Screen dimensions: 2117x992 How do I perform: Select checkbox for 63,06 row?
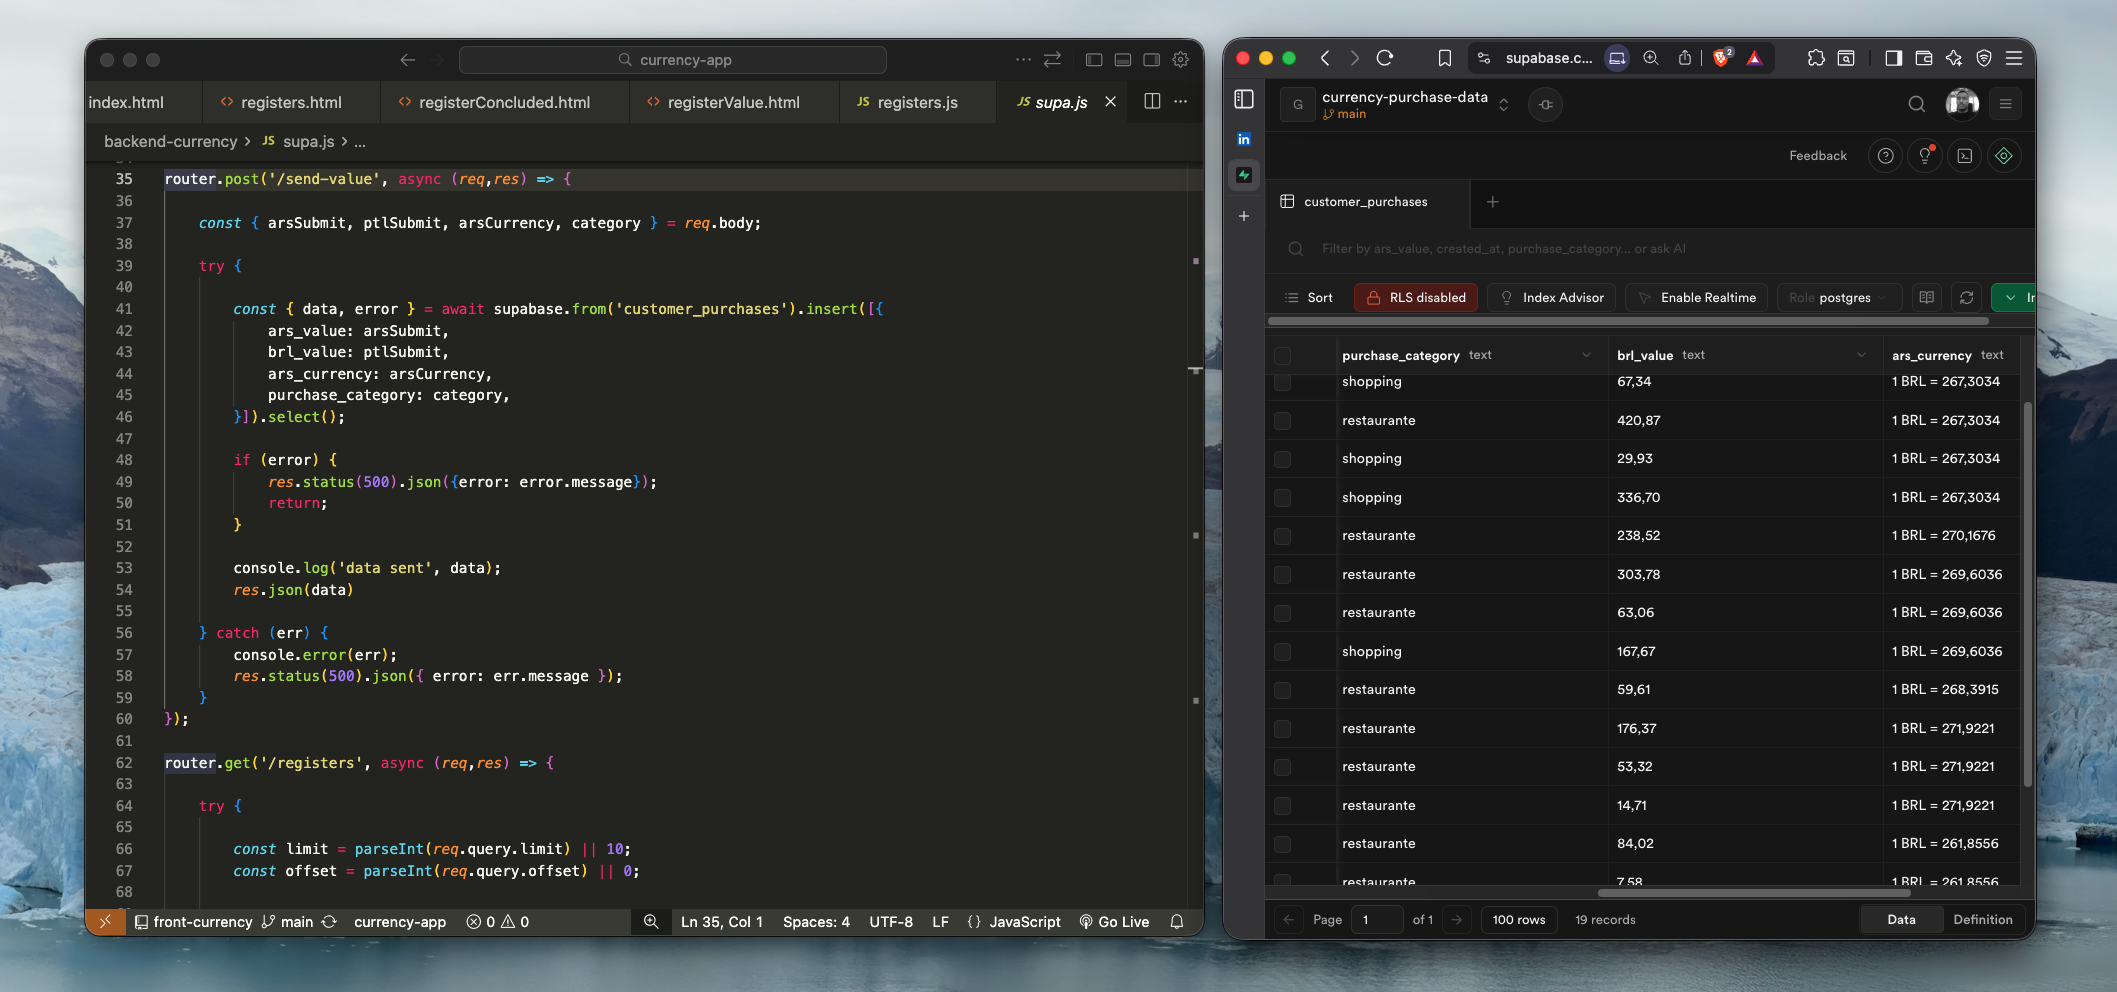(x=1282, y=613)
